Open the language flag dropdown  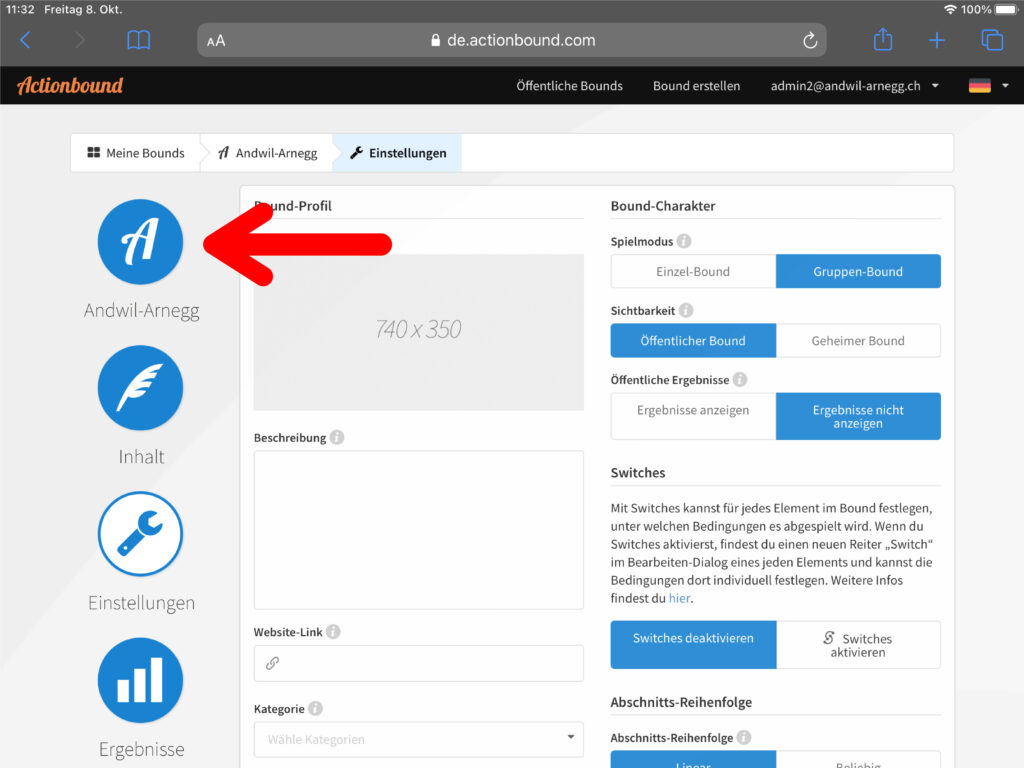[988, 86]
